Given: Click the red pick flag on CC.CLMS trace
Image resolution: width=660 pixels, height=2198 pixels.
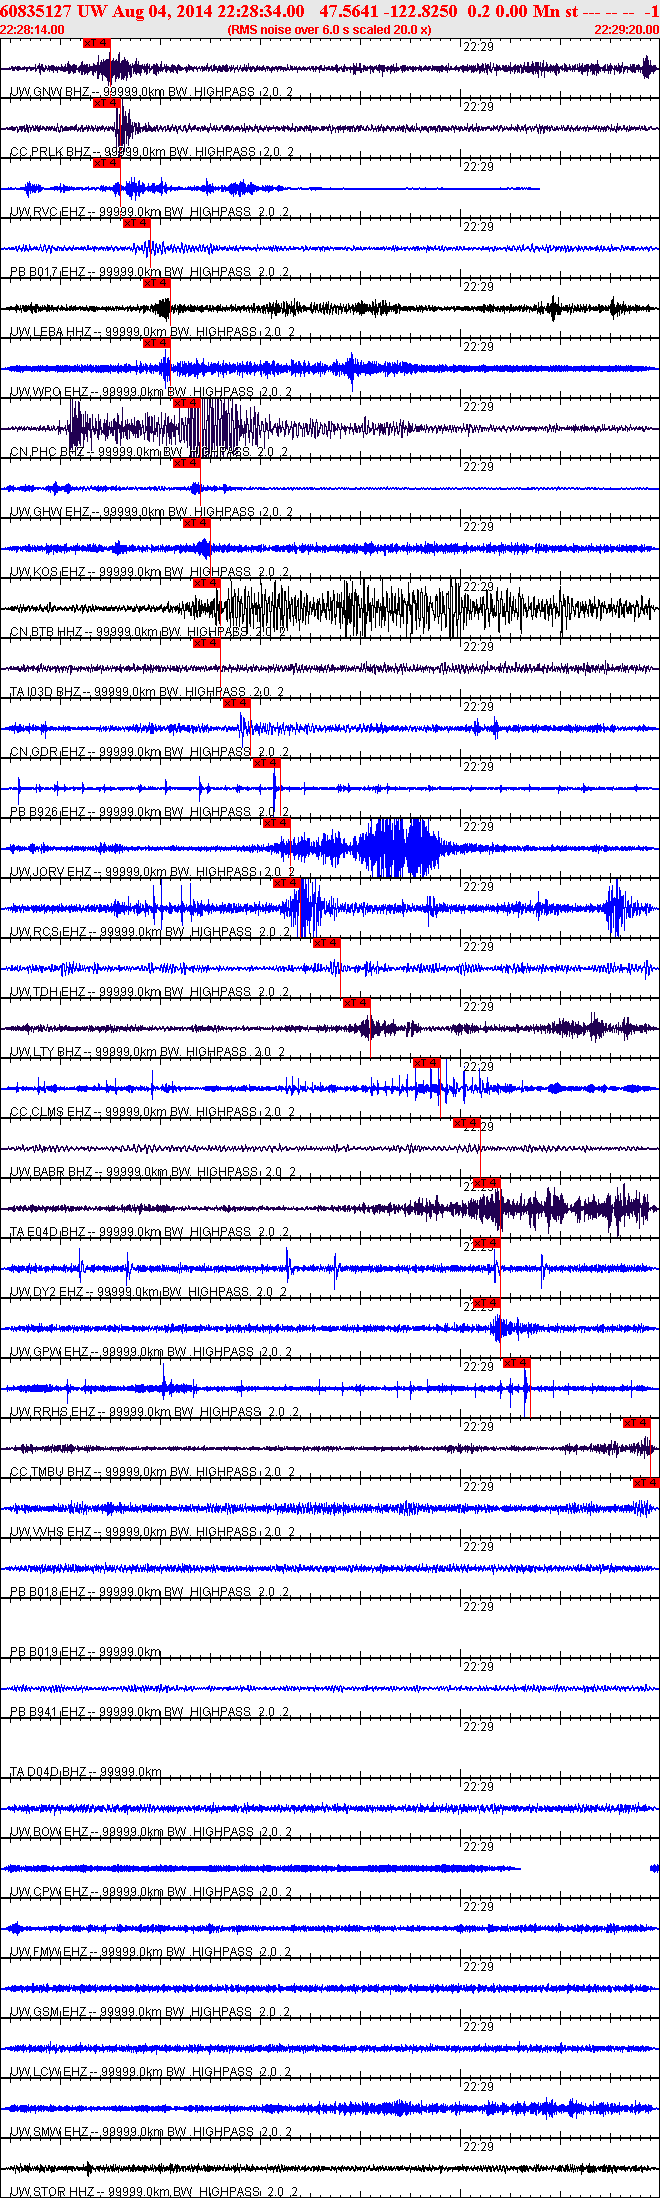Looking at the screenshot, I should click(427, 1063).
